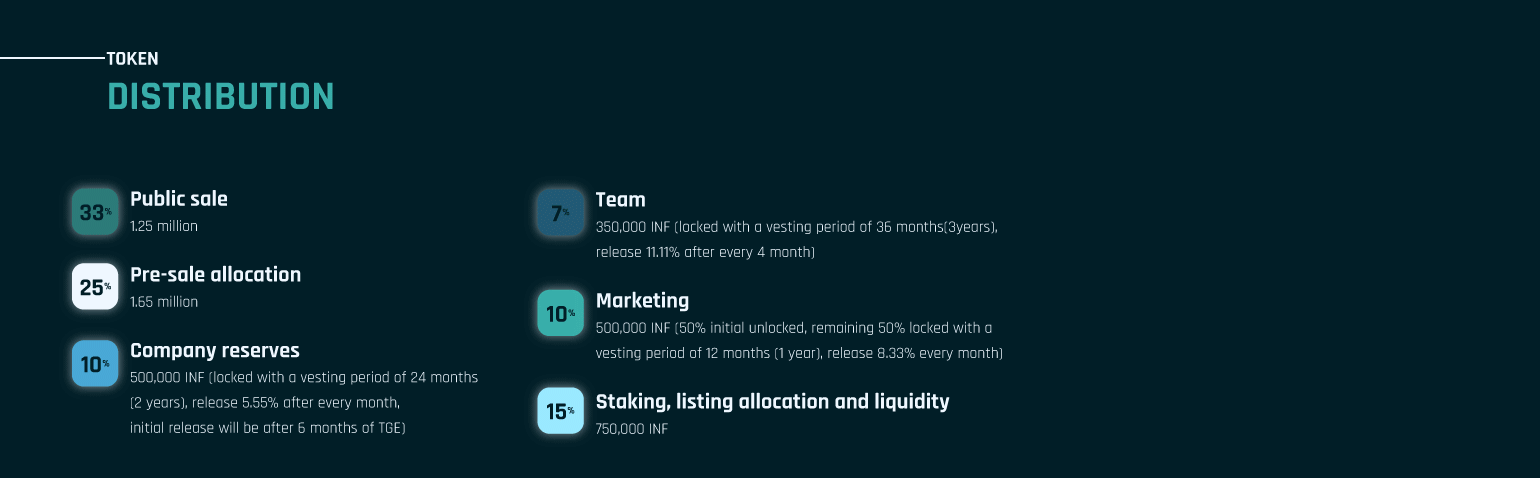
Task: Click the DISTRIBUTION section title
Action: pyautogui.click(x=221, y=96)
